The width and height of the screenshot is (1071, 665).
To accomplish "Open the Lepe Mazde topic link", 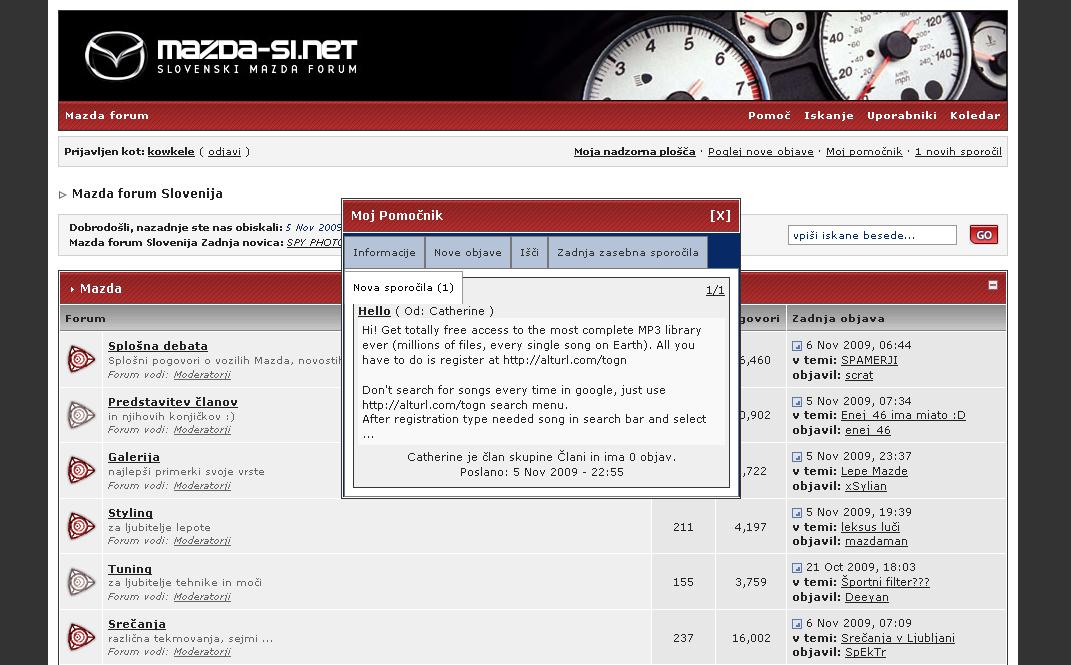I will pyautogui.click(x=874, y=471).
